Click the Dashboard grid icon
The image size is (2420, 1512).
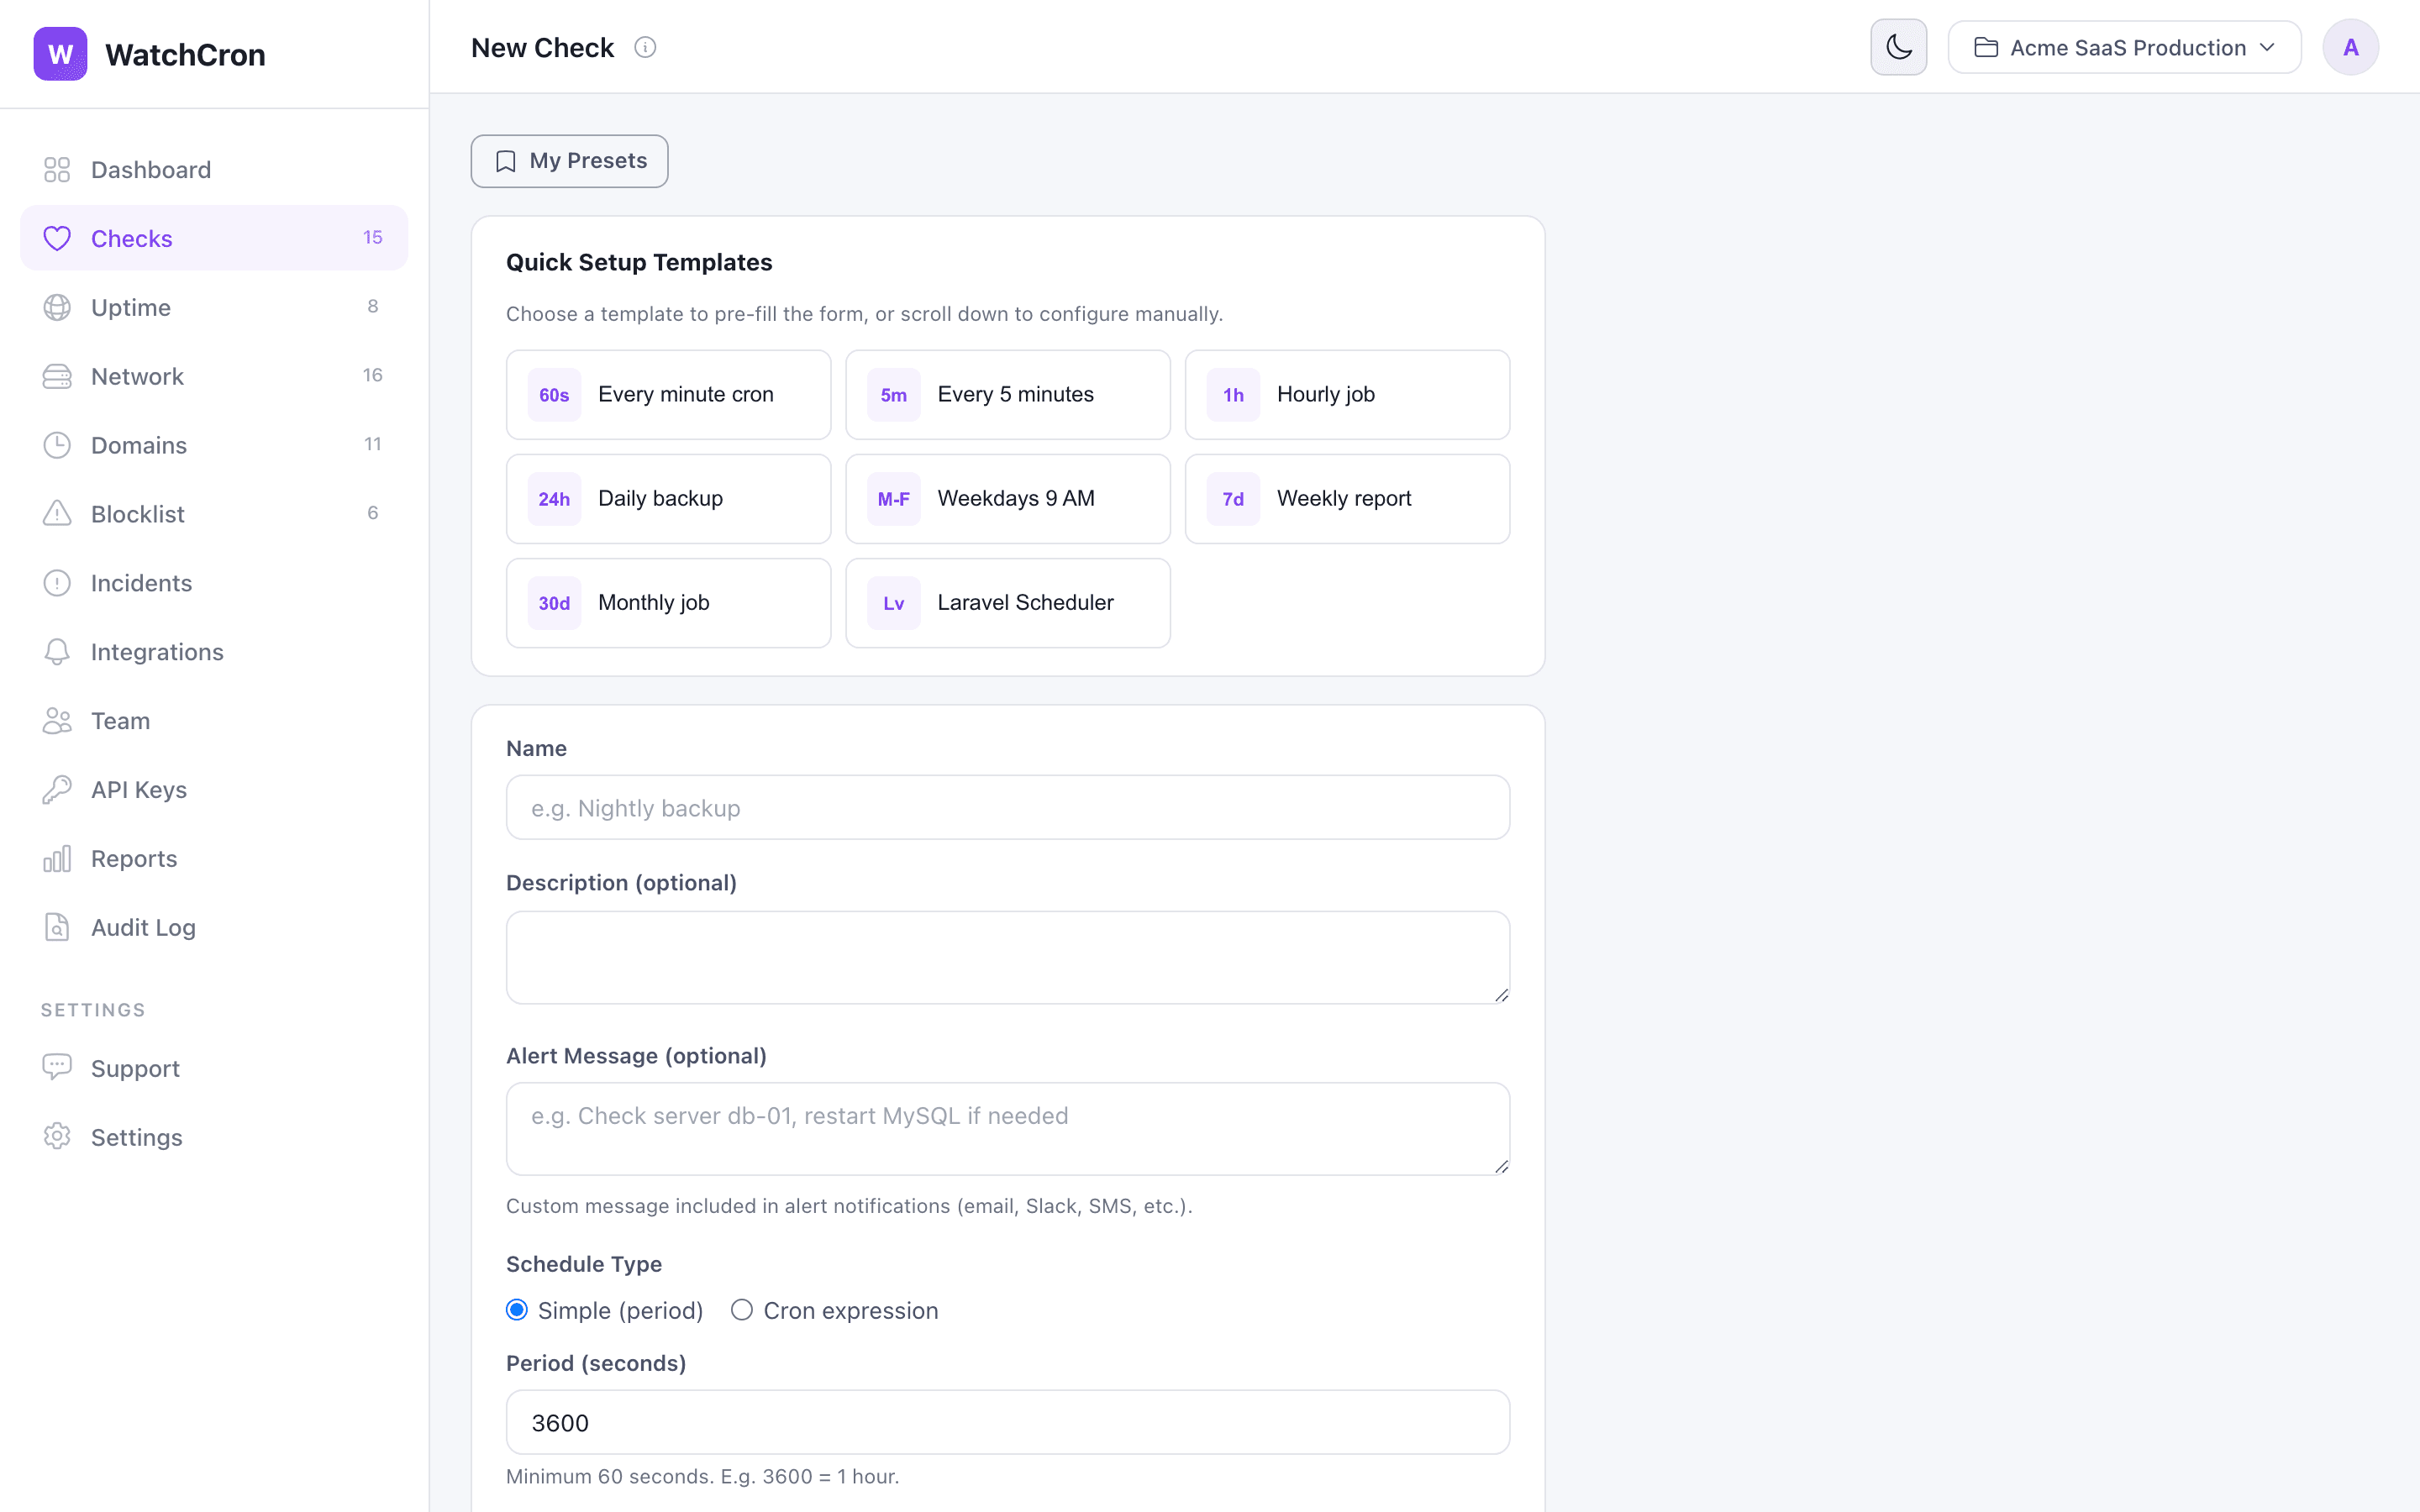pos(57,170)
